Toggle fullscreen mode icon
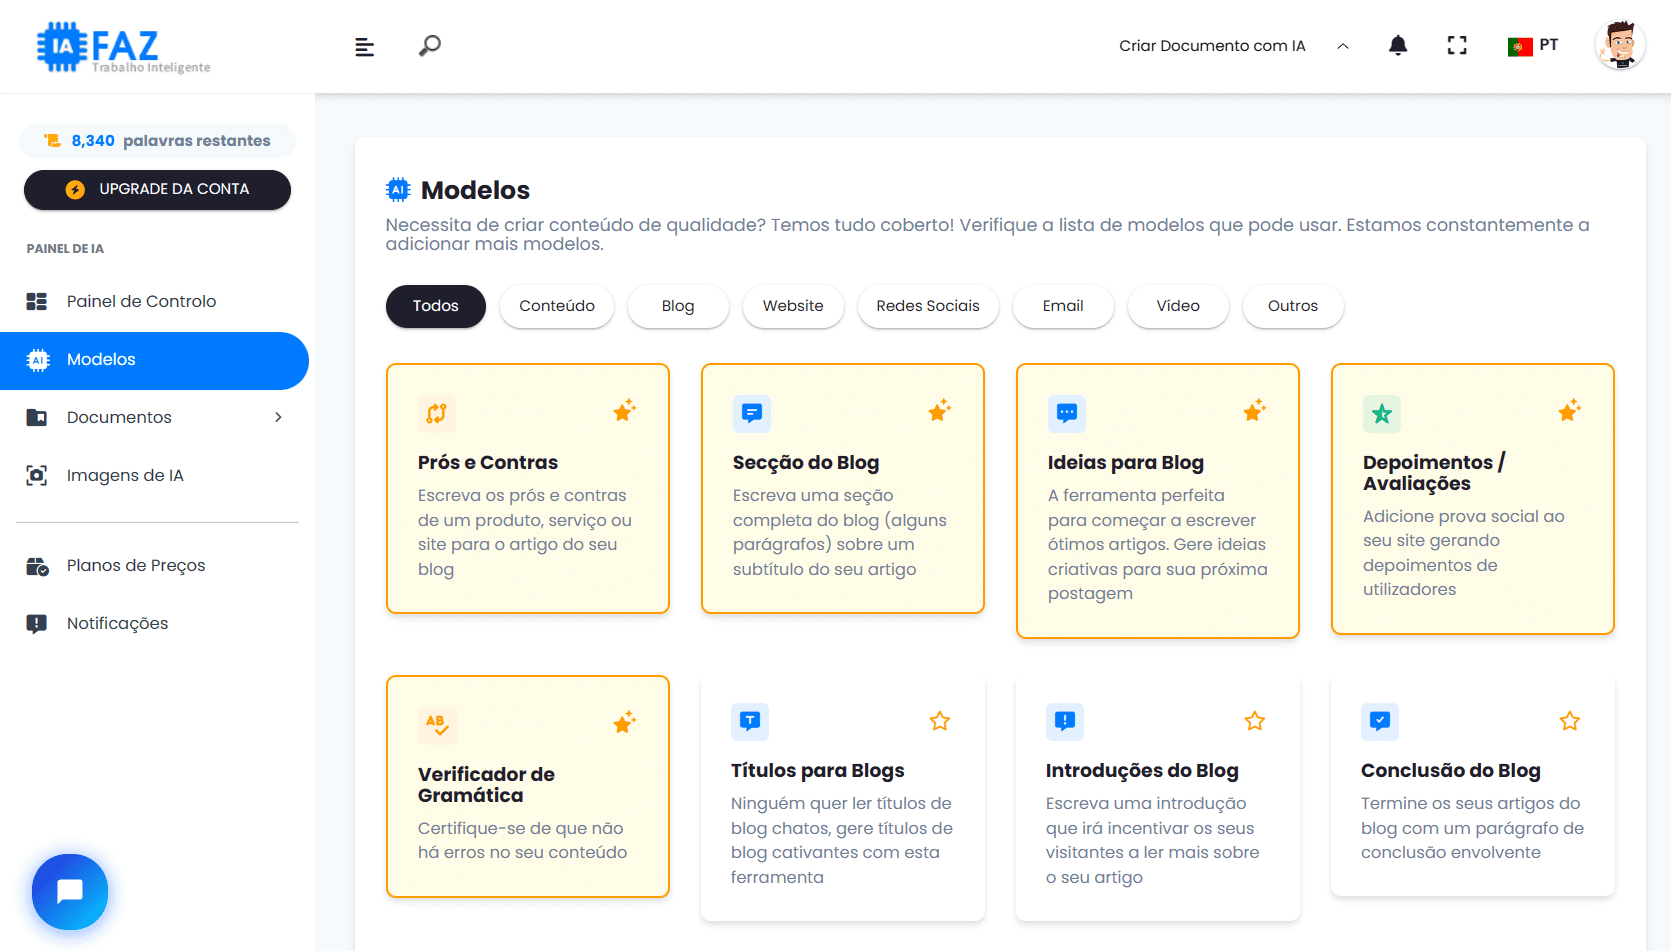The image size is (1671, 951). [x=1457, y=46]
